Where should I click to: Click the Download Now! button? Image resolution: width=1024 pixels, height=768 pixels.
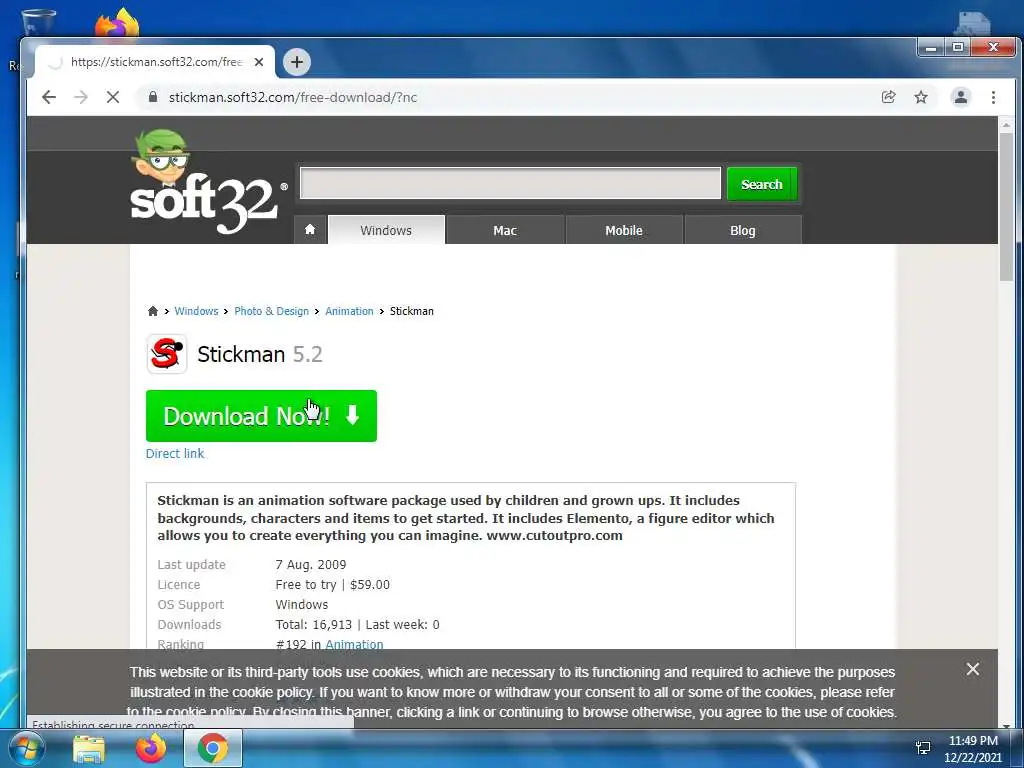[261, 416]
